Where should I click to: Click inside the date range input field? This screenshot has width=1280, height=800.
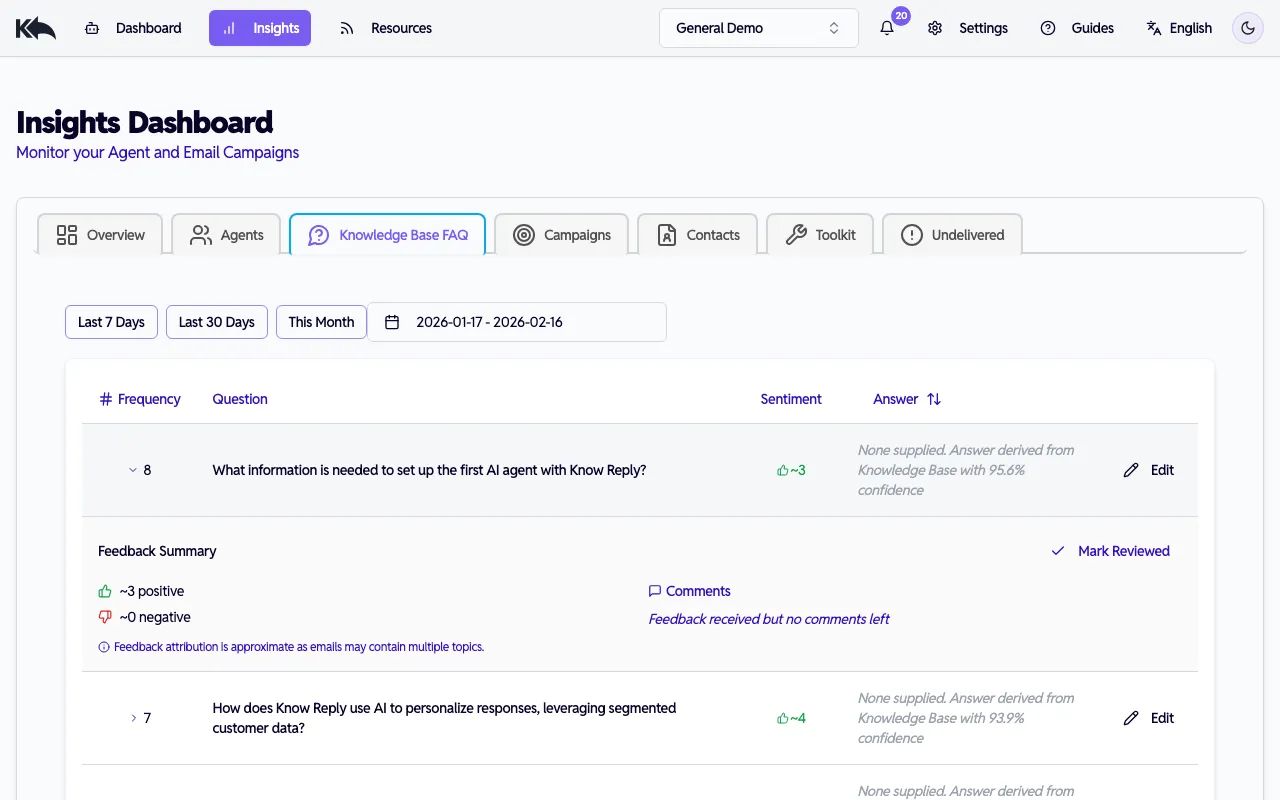click(x=490, y=322)
